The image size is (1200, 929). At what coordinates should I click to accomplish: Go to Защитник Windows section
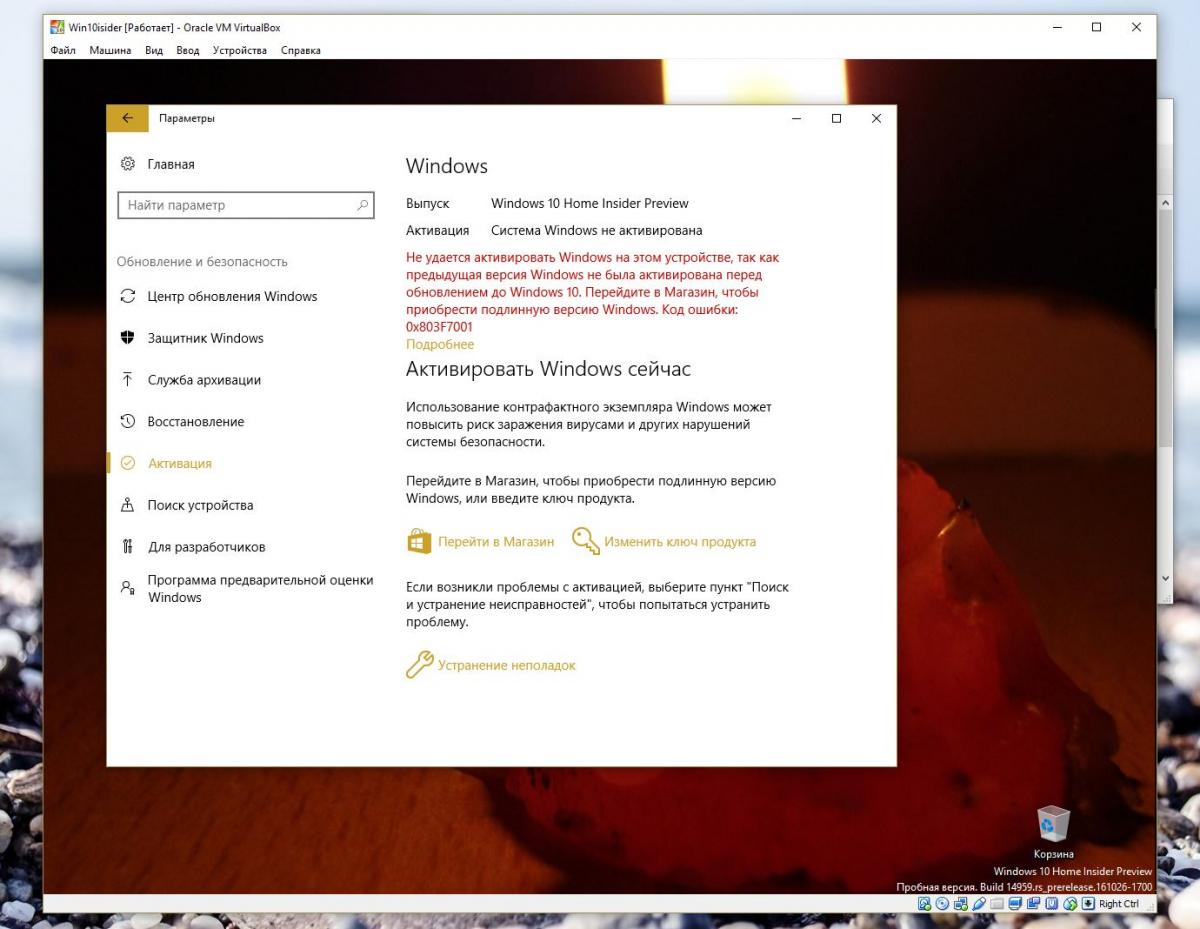point(205,338)
